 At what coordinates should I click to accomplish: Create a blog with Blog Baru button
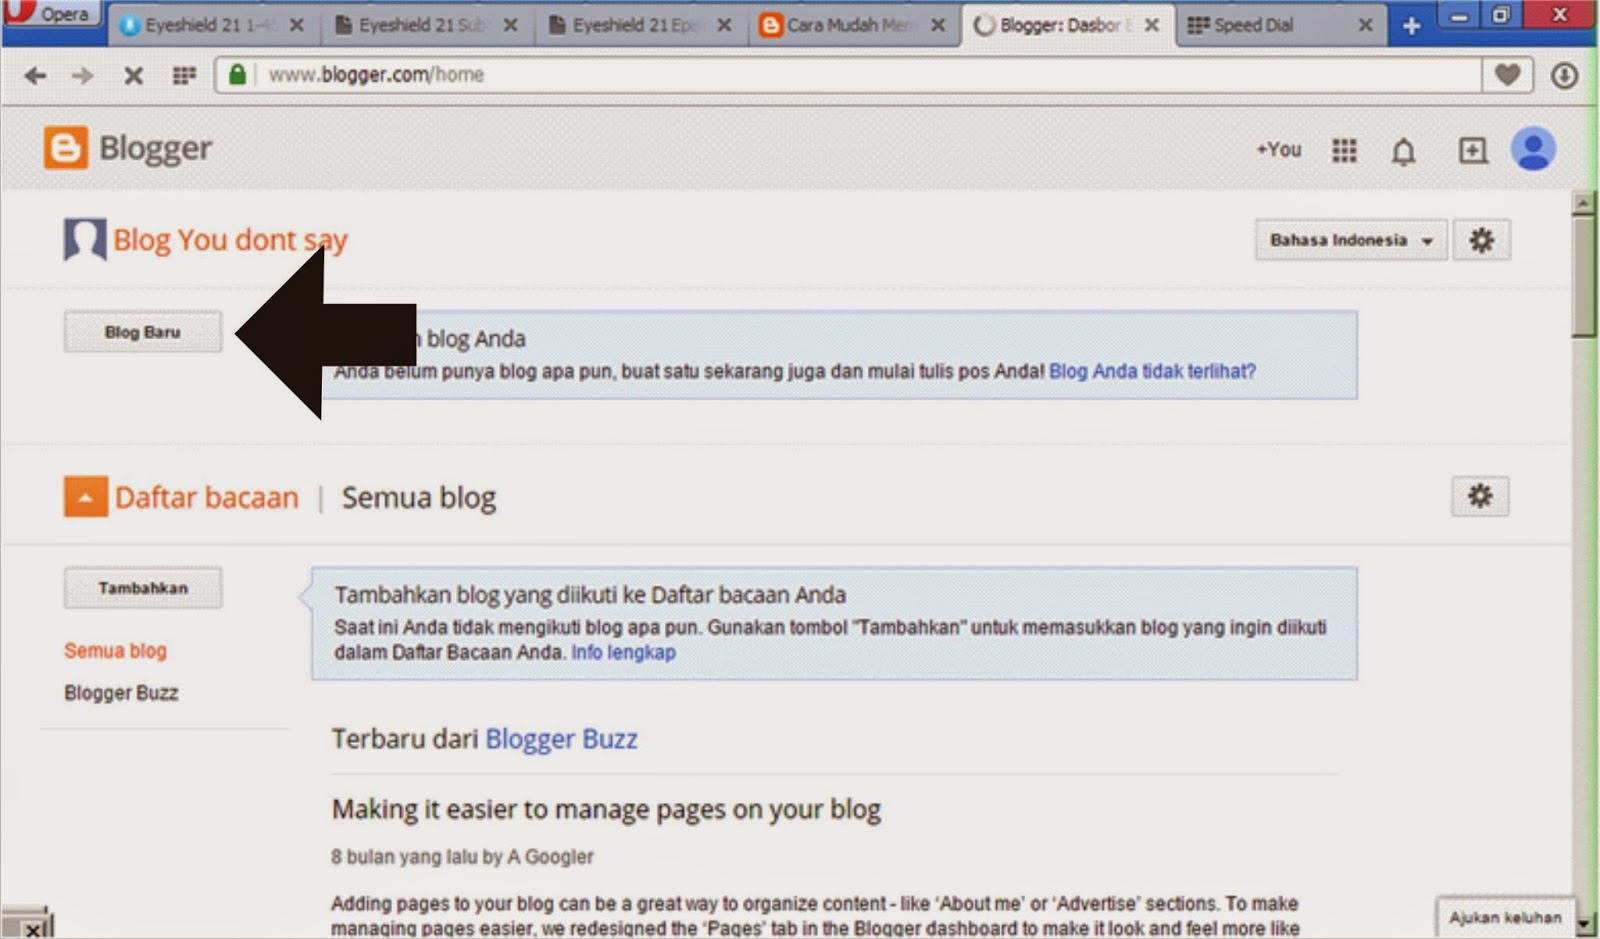pos(143,332)
